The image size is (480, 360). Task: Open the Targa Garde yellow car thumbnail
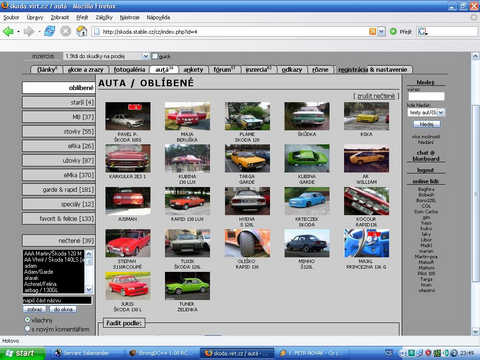coord(247,158)
